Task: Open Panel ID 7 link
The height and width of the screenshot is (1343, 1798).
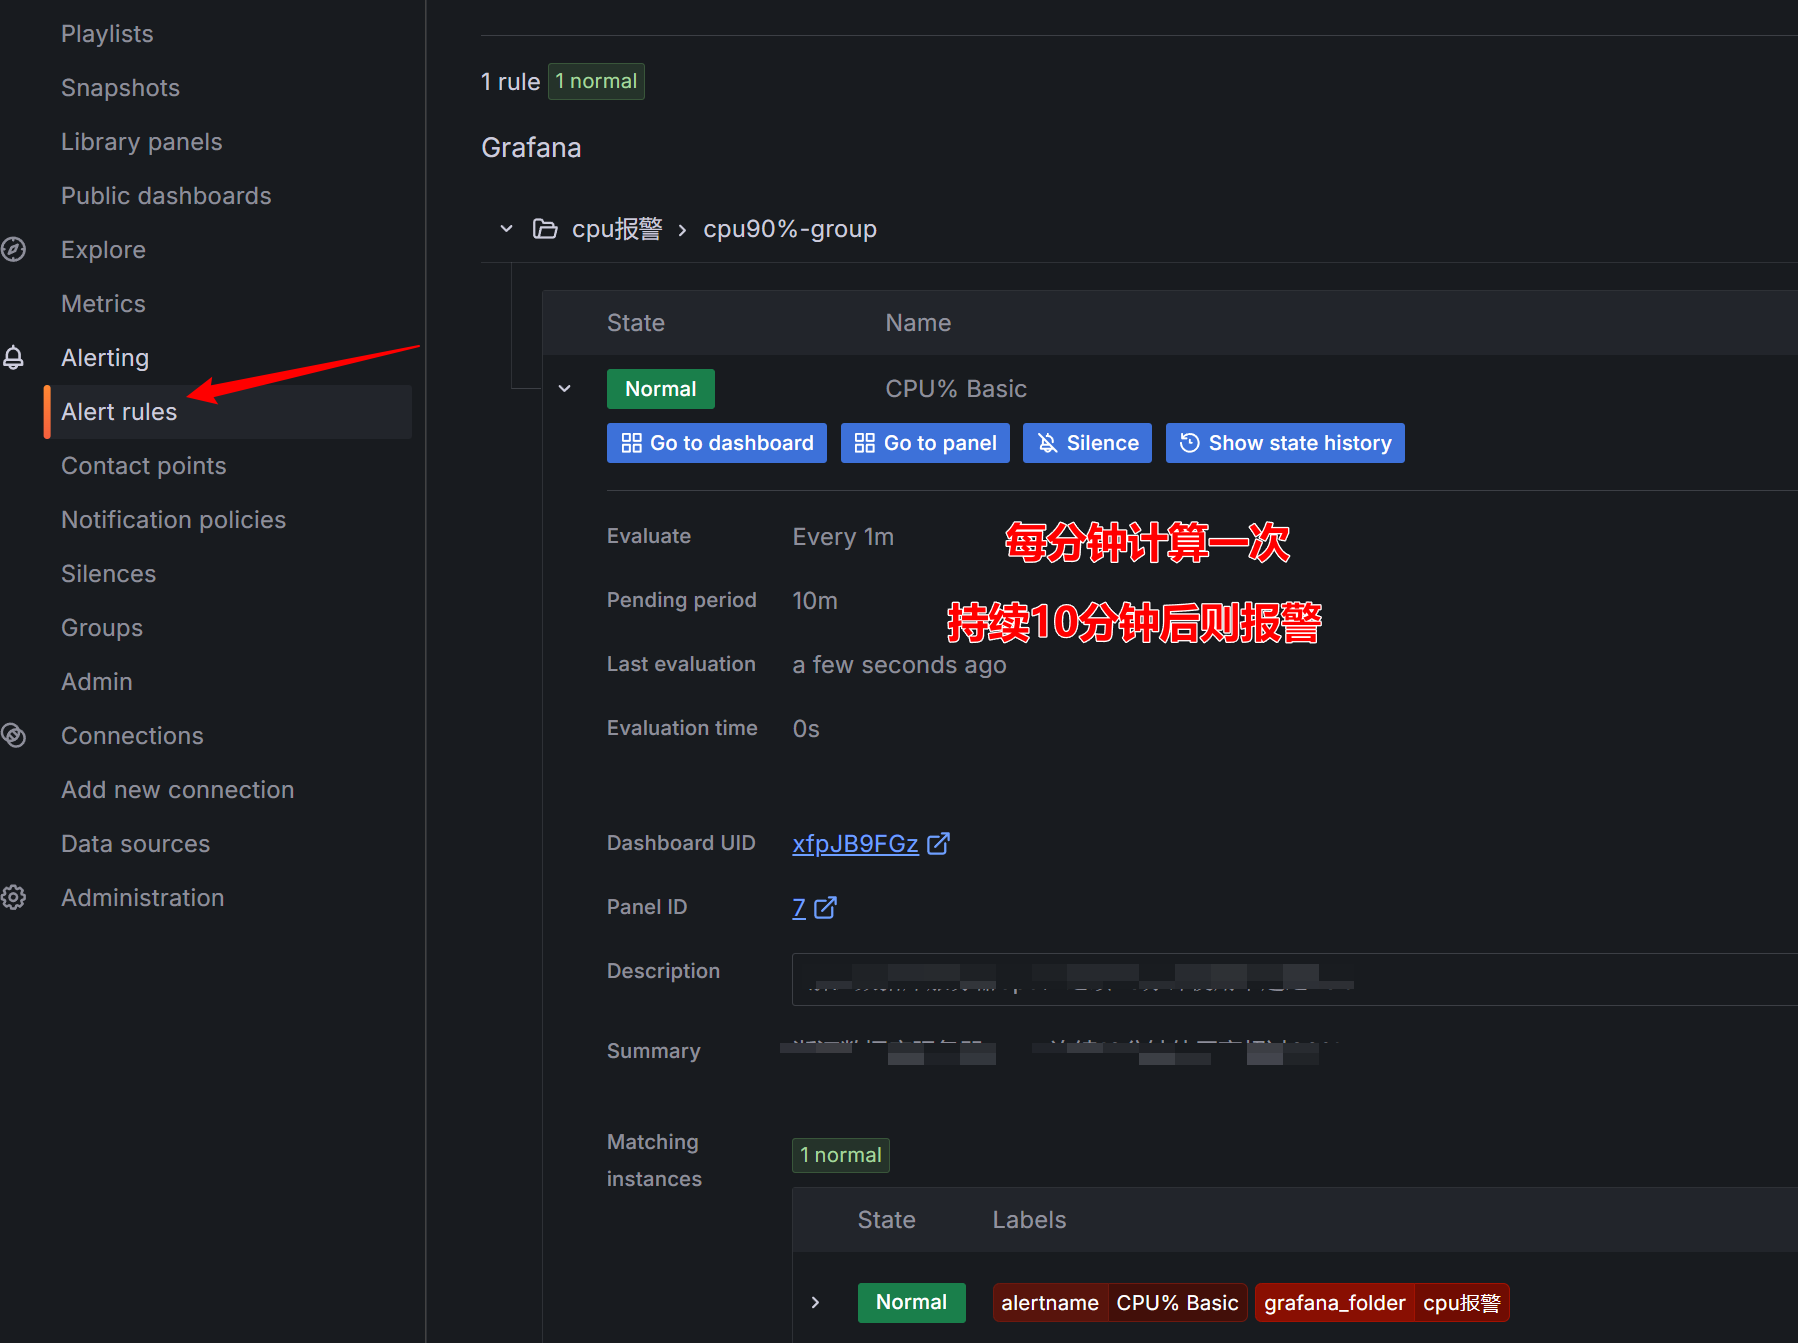Action: point(799,908)
